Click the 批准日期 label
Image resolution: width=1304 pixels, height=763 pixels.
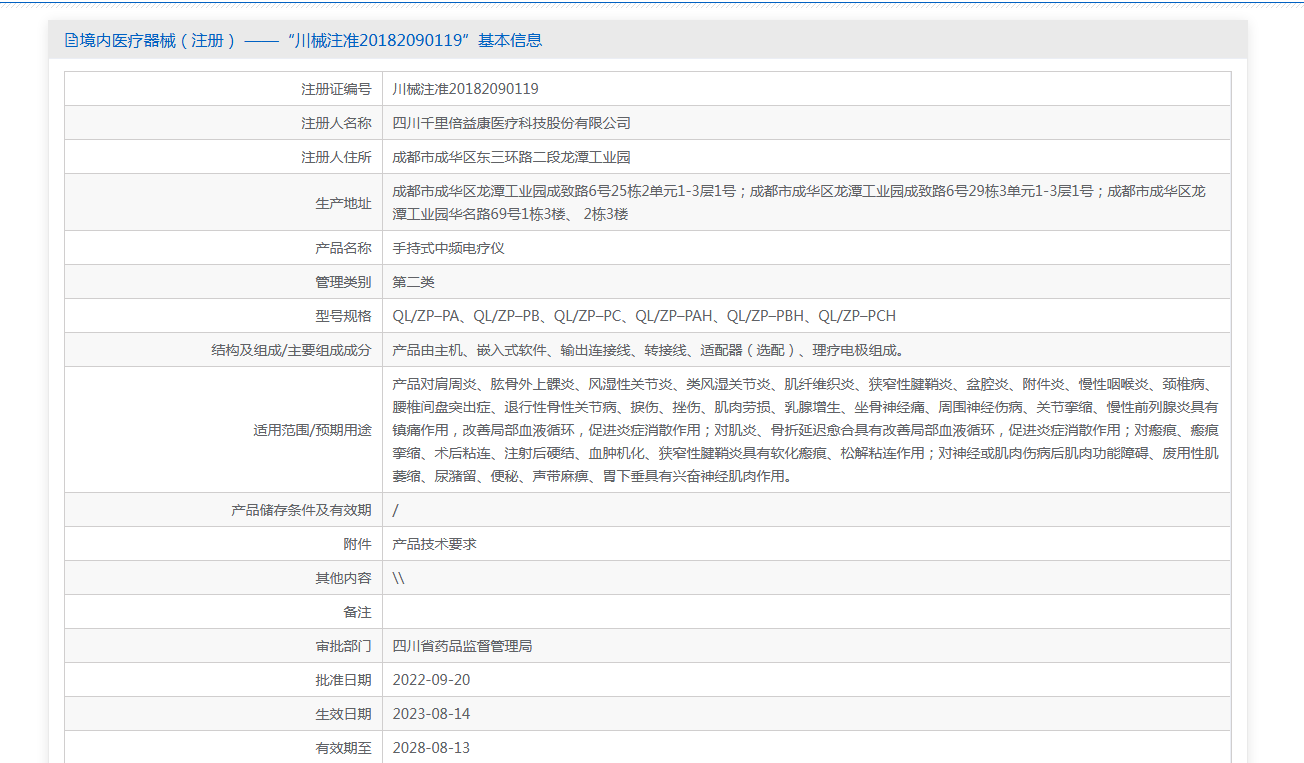tap(343, 680)
